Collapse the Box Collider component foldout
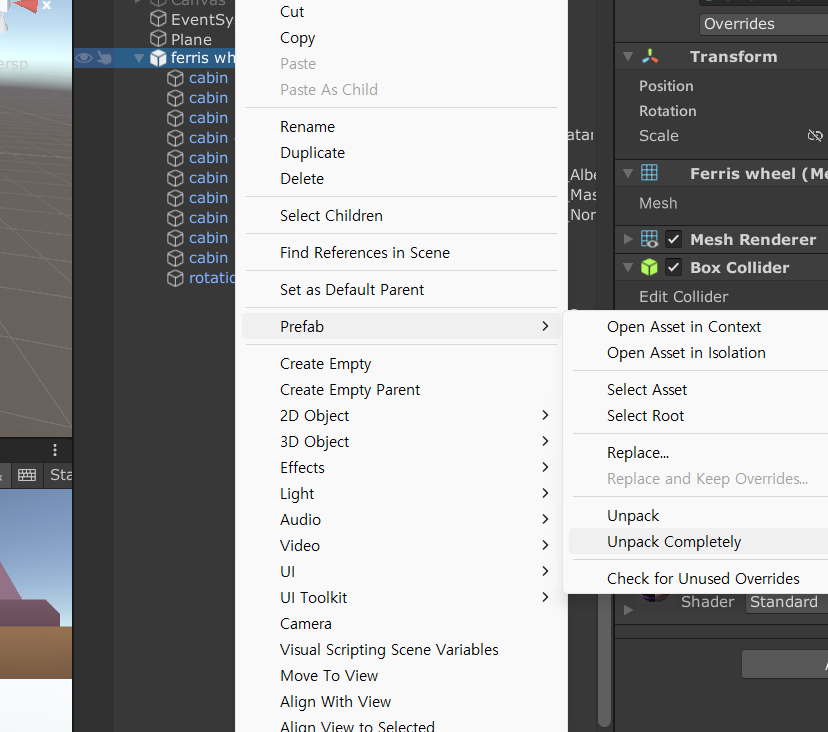This screenshot has width=828, height=732. click(628, 267)
